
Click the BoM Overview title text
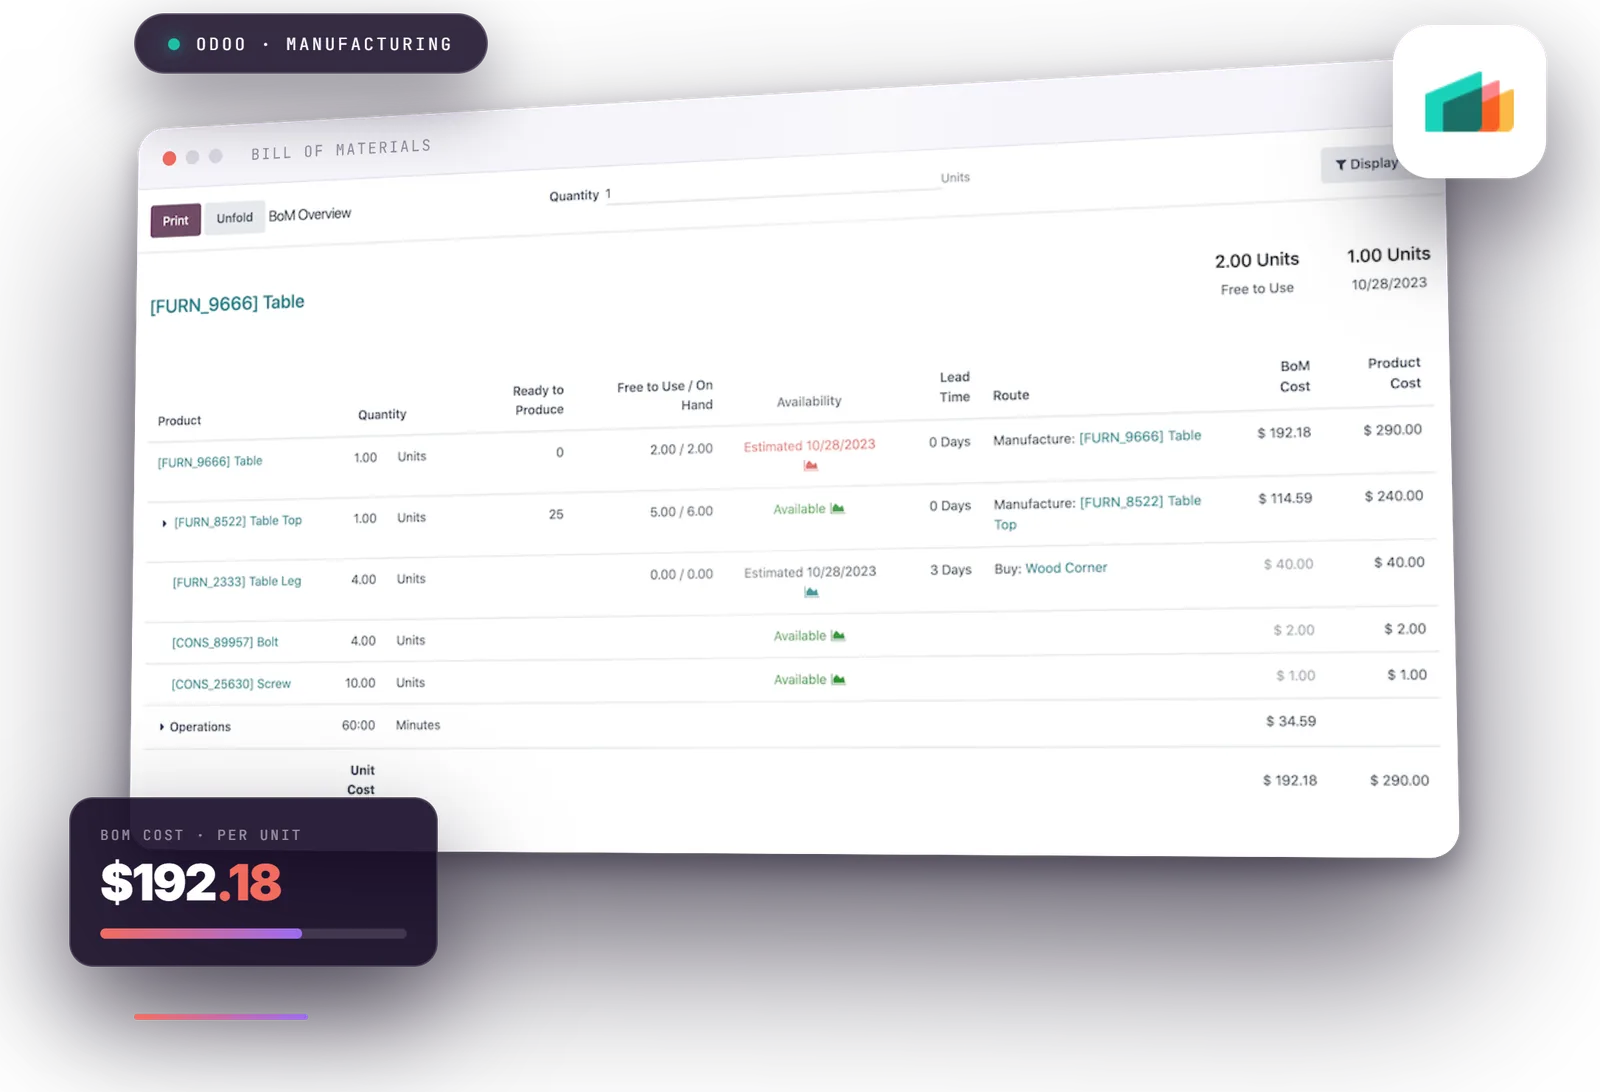(x=310, y=215)
